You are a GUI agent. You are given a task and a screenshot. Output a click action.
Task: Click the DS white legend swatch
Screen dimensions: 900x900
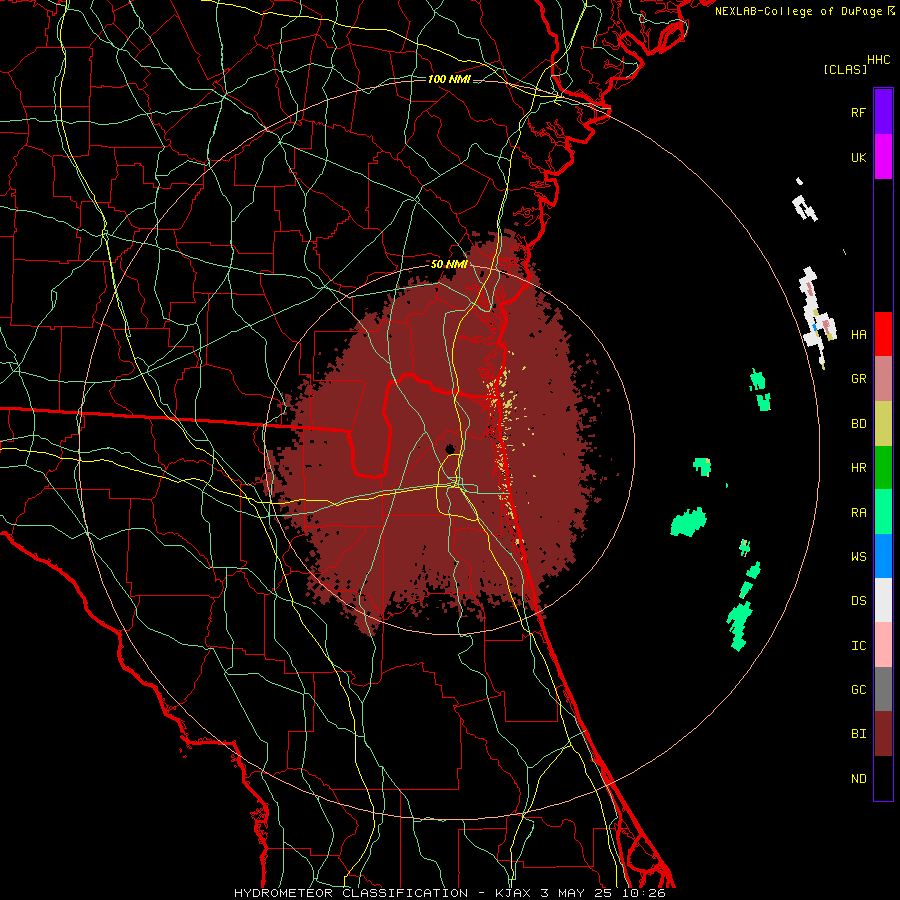tap(883, 600)
